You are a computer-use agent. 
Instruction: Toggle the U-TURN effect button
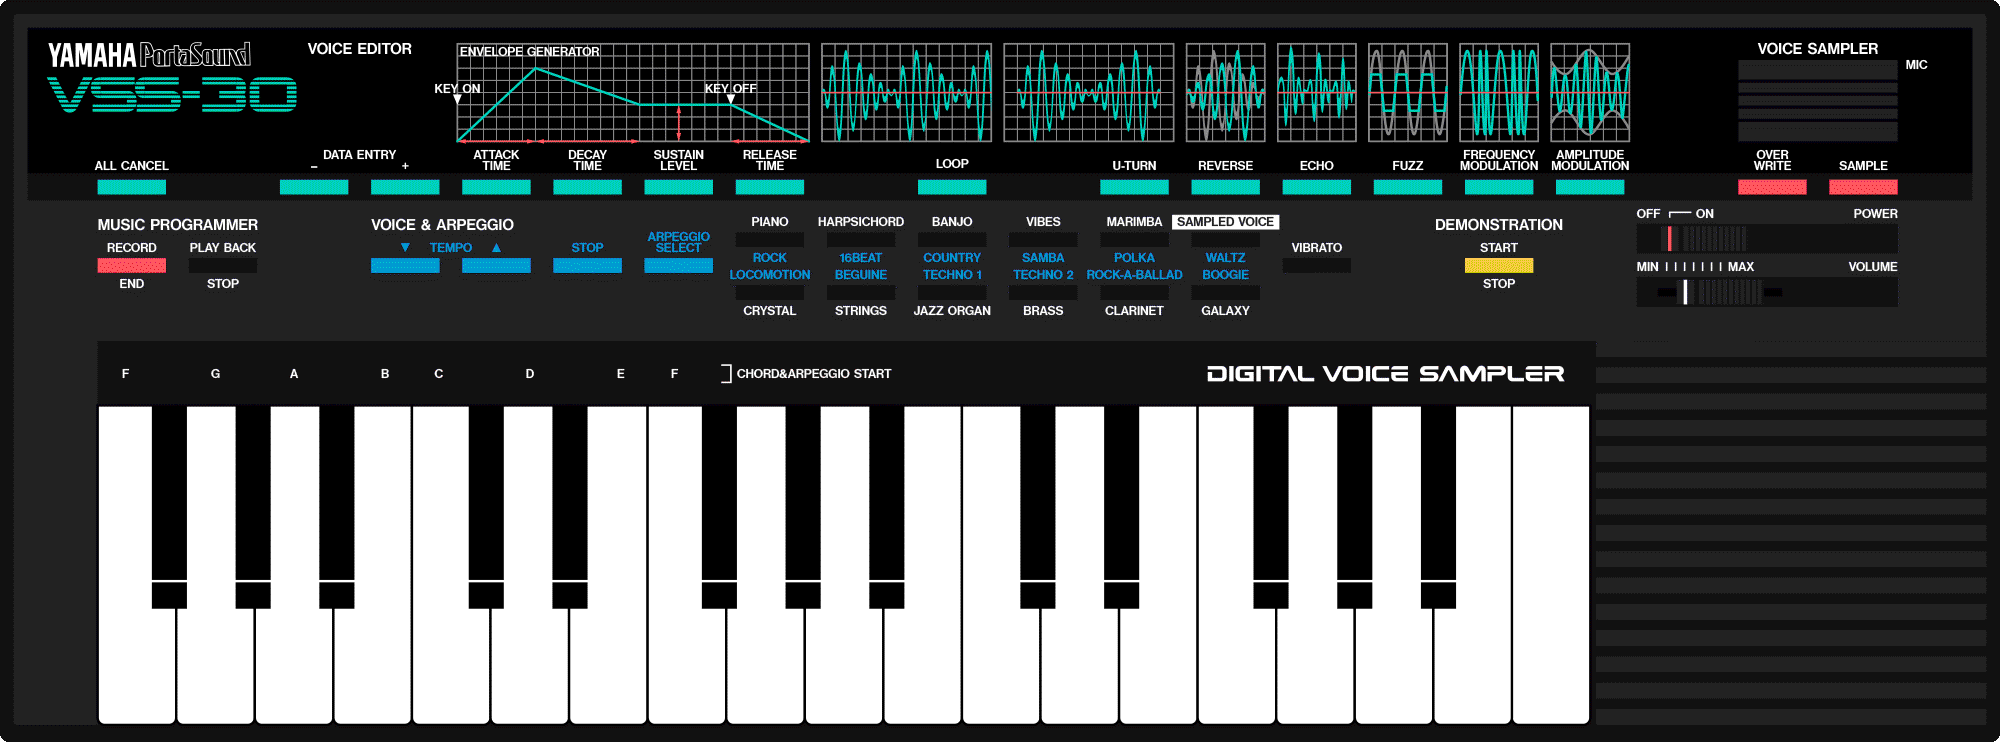[1134, 187]
